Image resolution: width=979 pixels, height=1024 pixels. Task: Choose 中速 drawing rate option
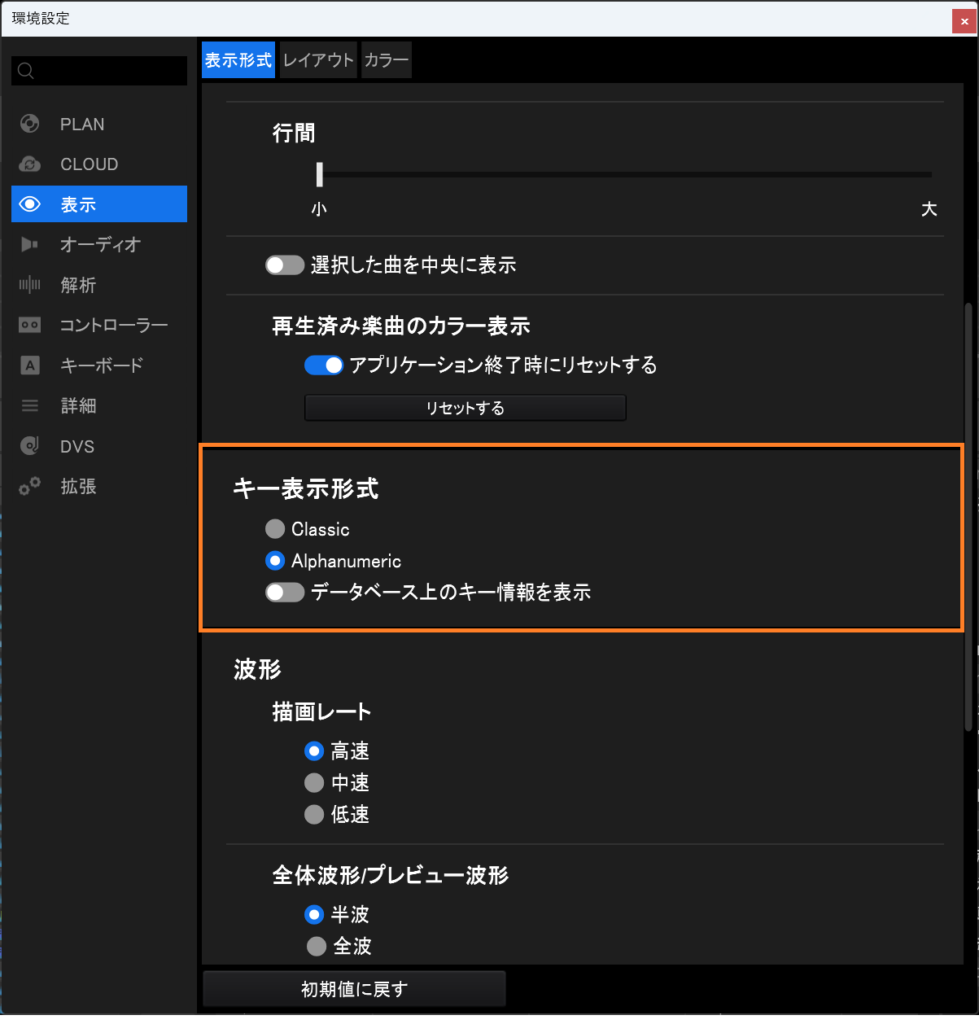tap(314, 782)
